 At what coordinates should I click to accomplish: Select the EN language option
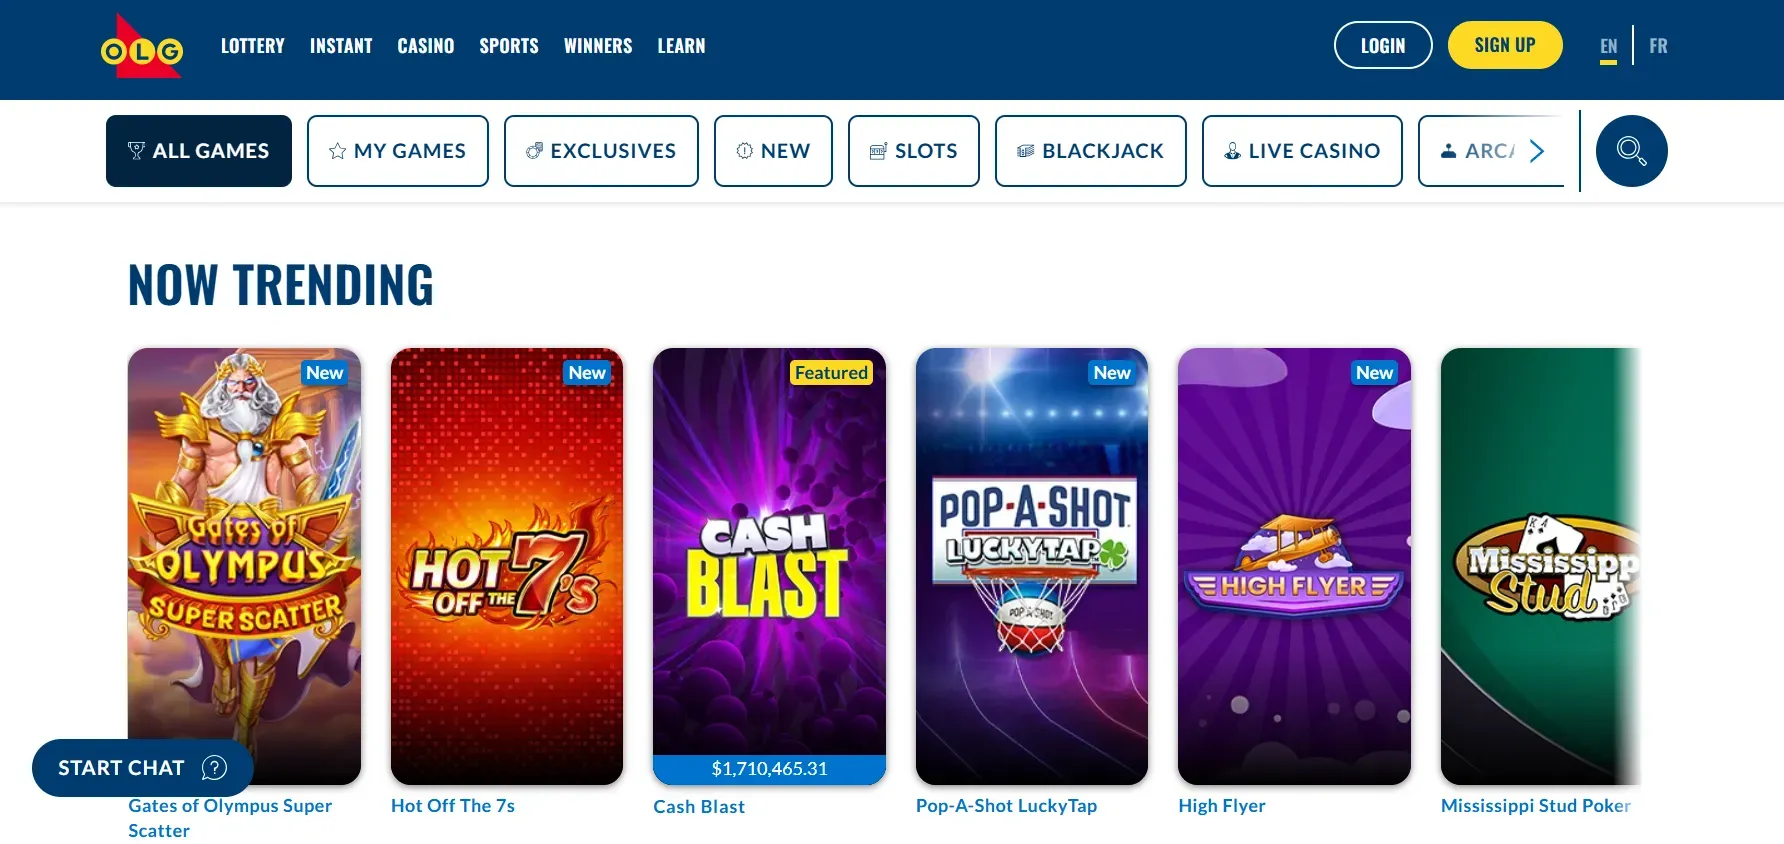[1608, 46]
